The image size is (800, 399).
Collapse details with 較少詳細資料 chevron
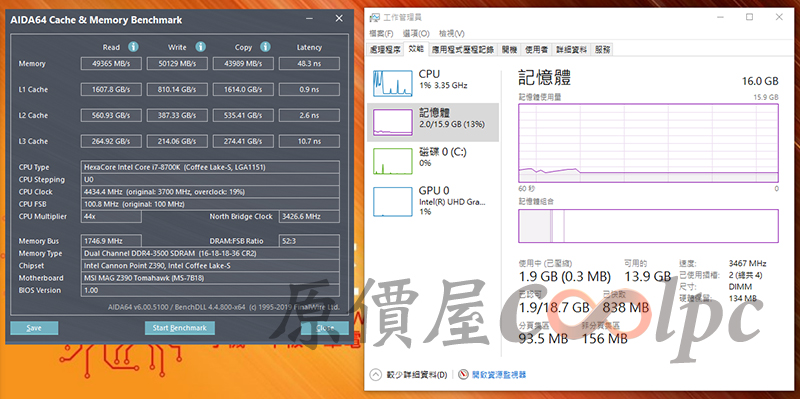point(375,375)
